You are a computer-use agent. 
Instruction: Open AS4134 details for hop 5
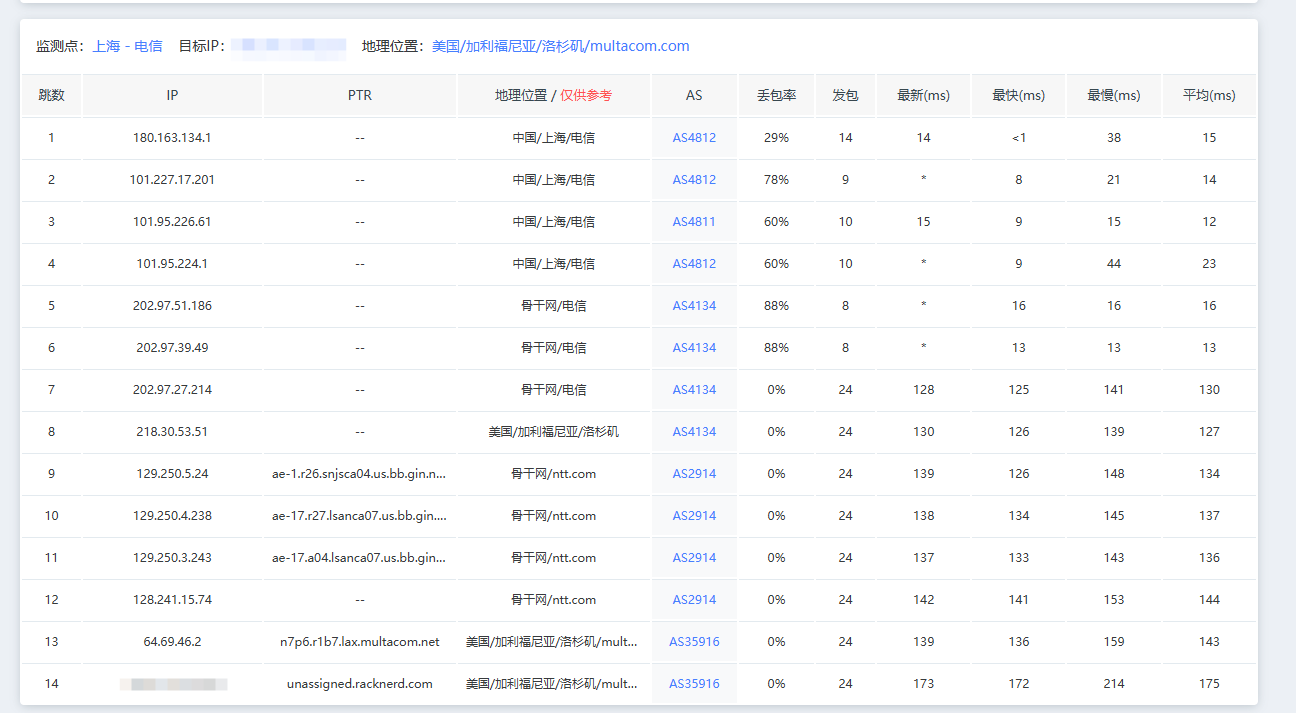pyautogui.click(x=694, y=305)
